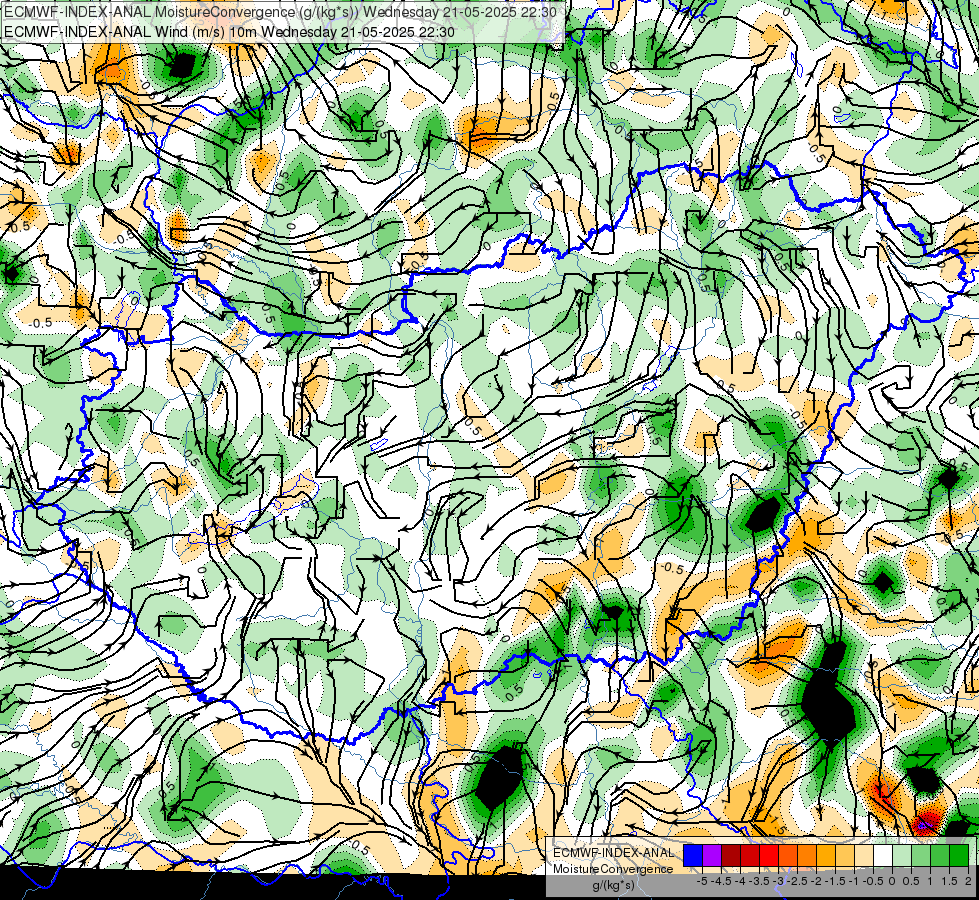Click the '-5' legend tick label
Screen dimensions: 979x900
click(x=702, y=881)
